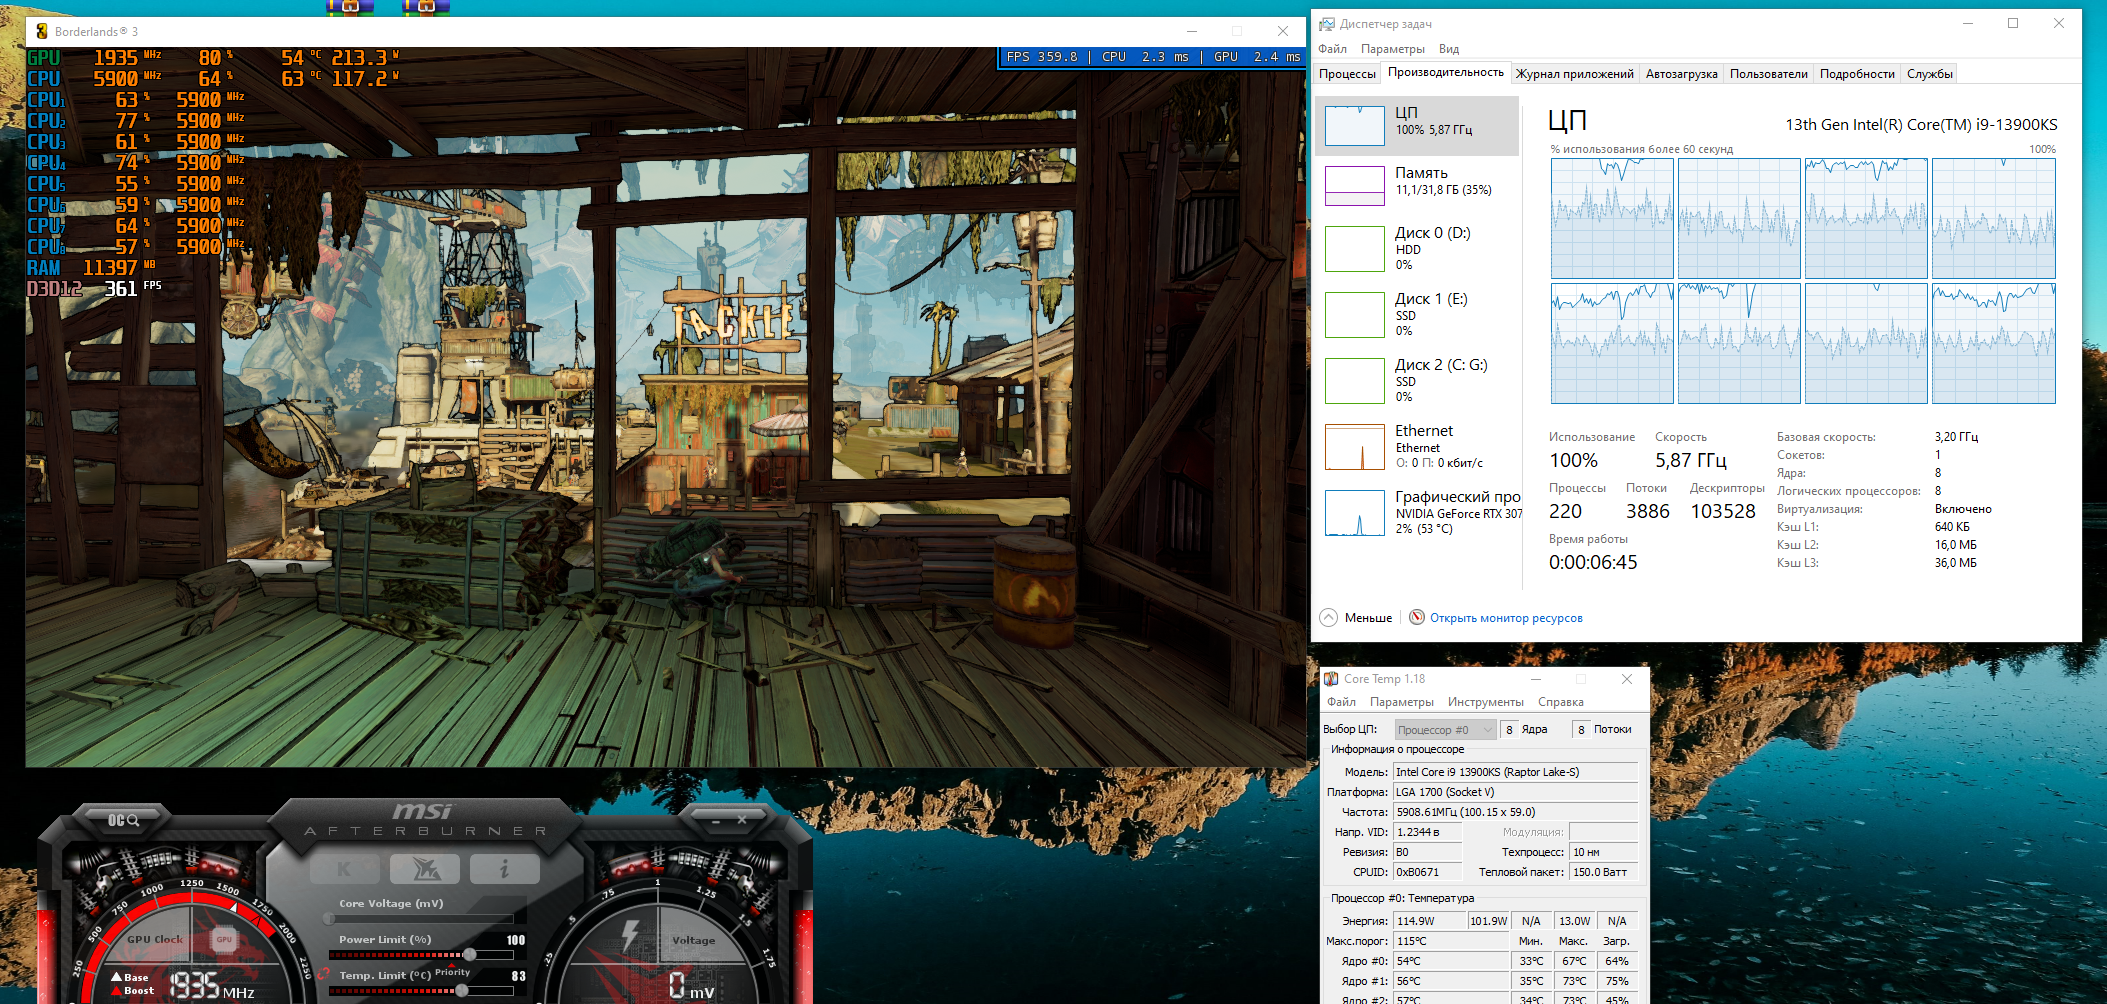2107x1004 pixels.
Task: Open Вид menu in Task Manager
Action: [1449, 49]
